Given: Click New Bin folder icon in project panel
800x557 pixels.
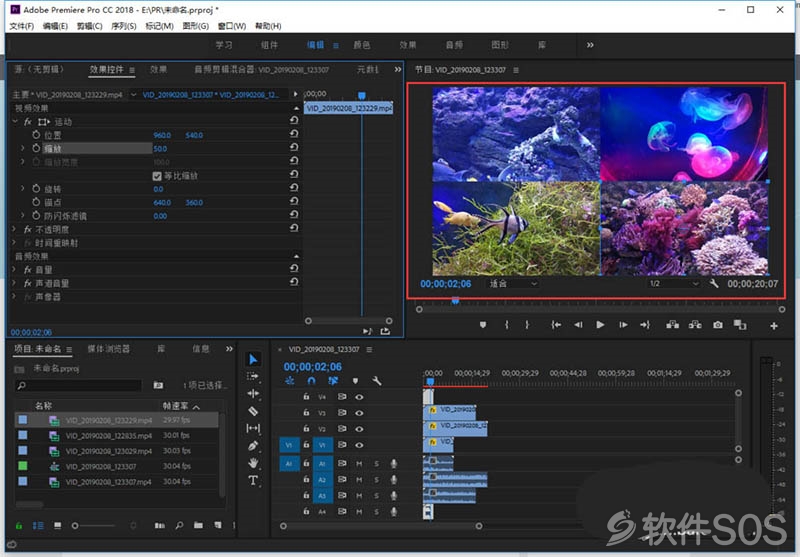Looking at the screenshot, I should [198, 525].
